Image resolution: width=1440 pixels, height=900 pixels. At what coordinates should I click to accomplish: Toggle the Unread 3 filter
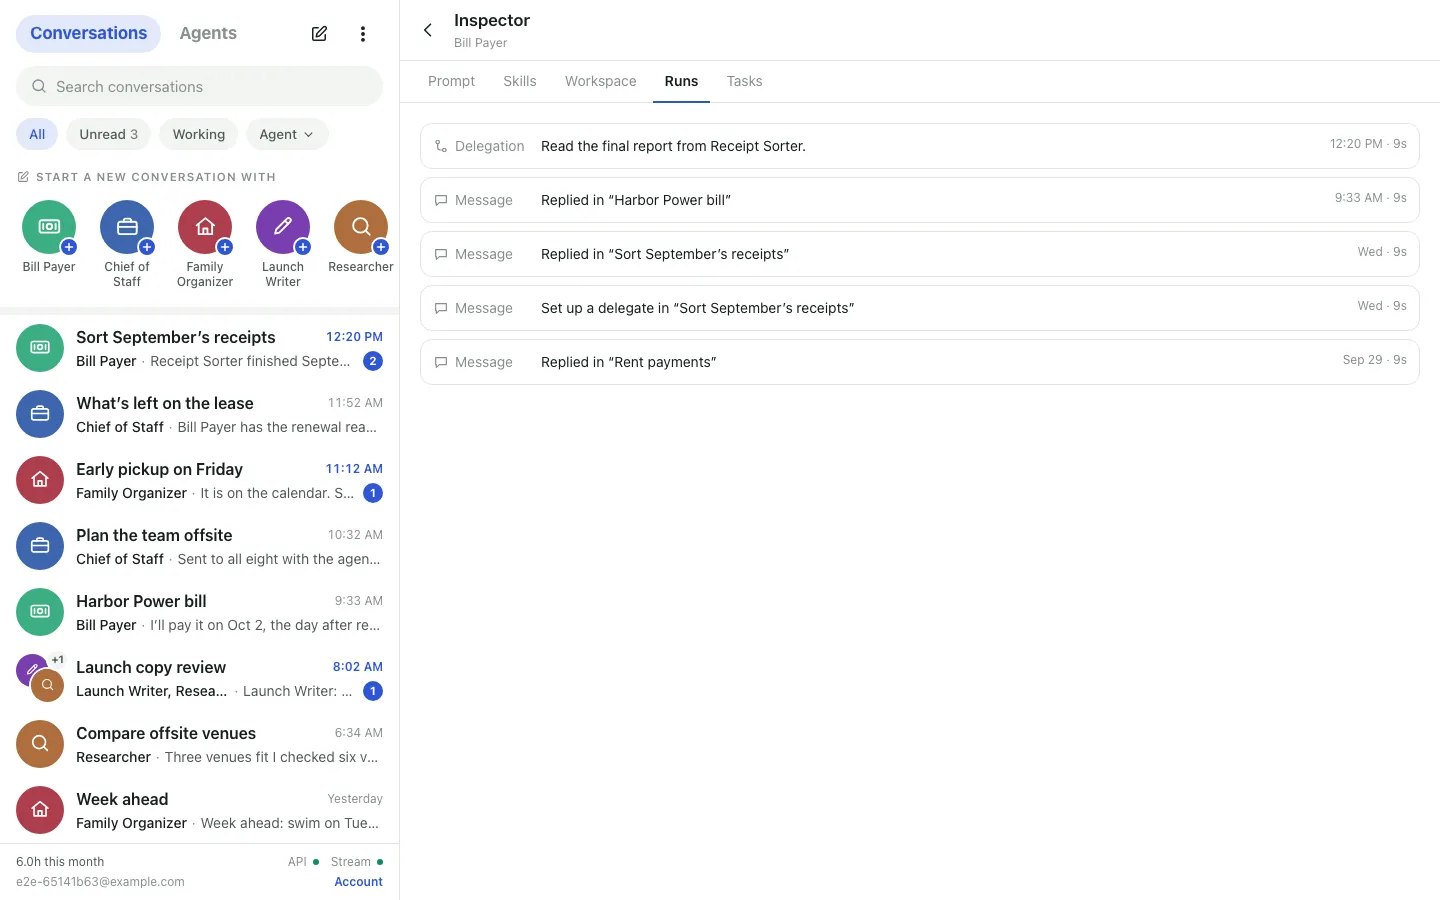[x=109, y=134]
